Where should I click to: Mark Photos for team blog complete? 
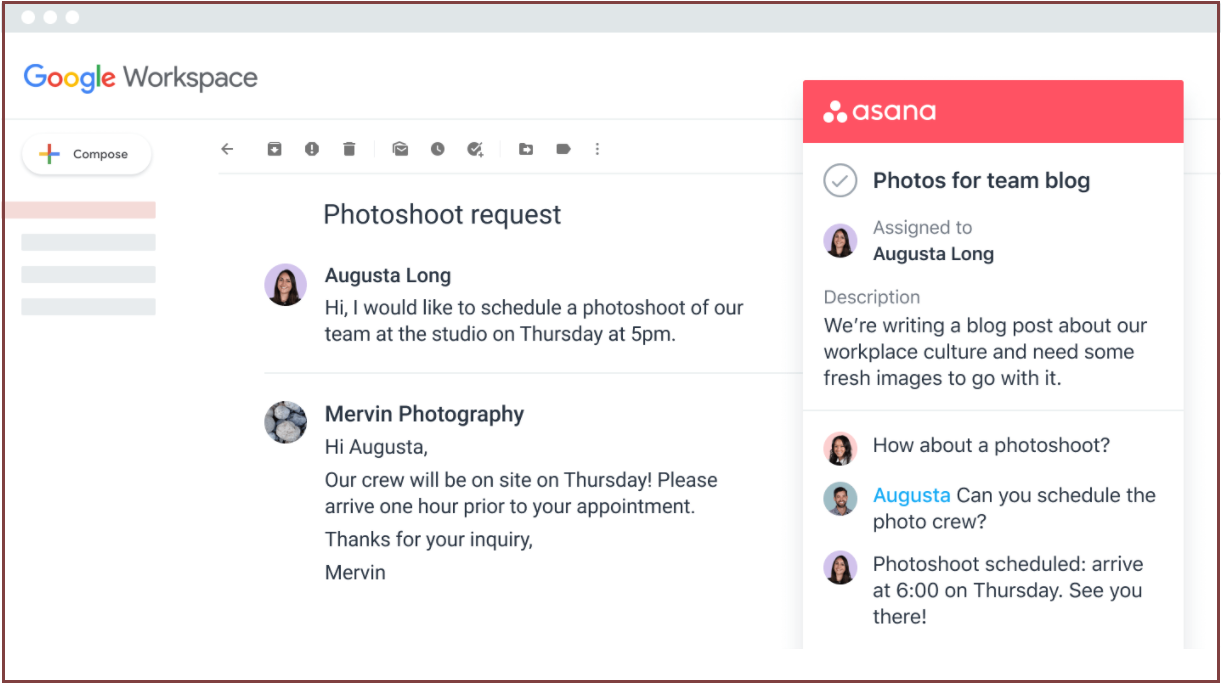point(840,181)
